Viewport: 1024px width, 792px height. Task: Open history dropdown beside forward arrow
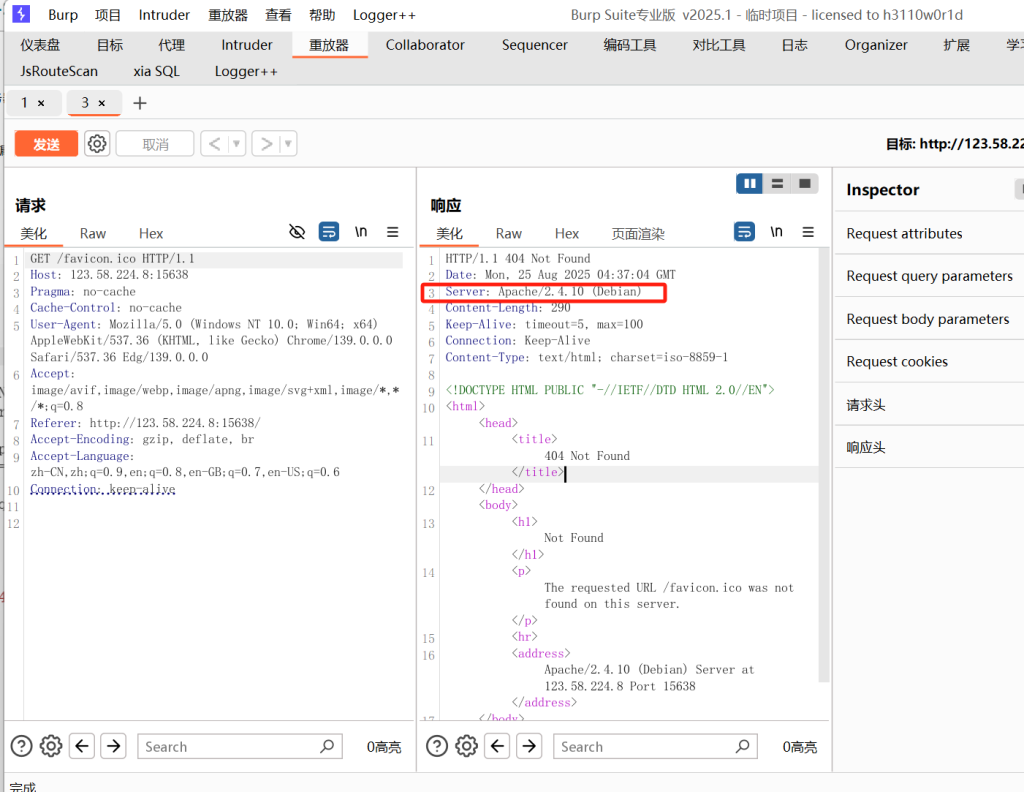click(x=288, y=144)
